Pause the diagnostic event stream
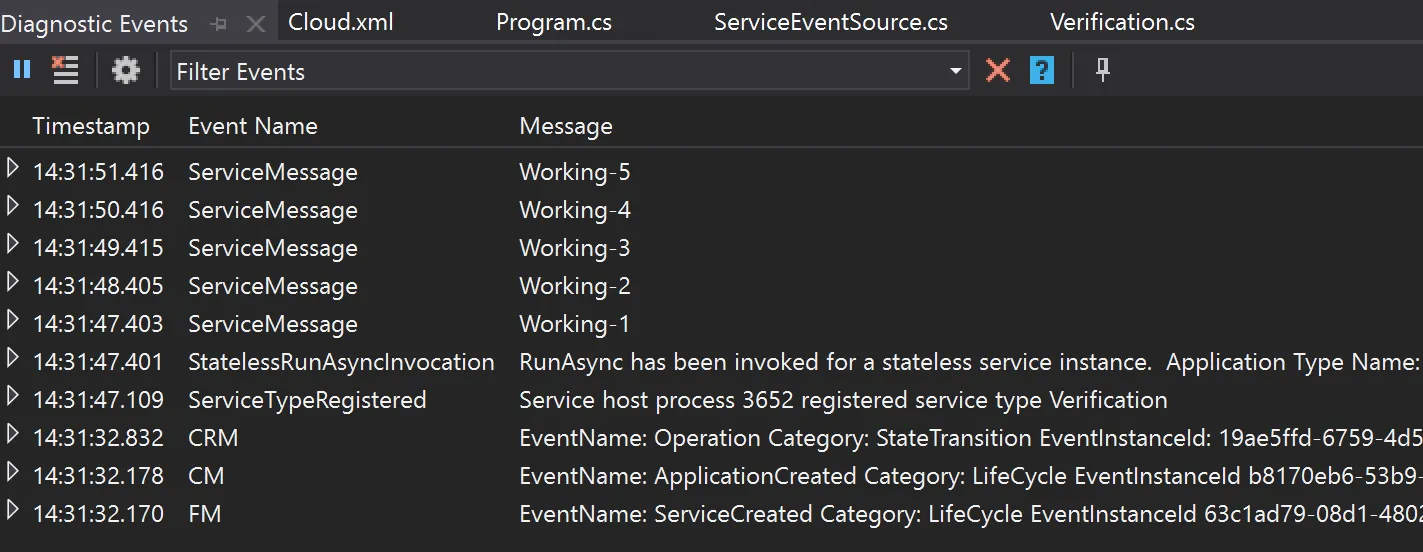 pyautogui.click(x=22, y=70)
